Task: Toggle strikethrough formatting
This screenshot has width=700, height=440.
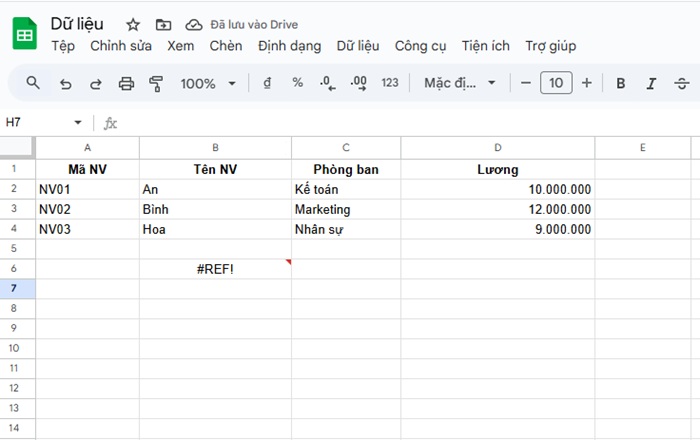Action: (x=682, y=83)
